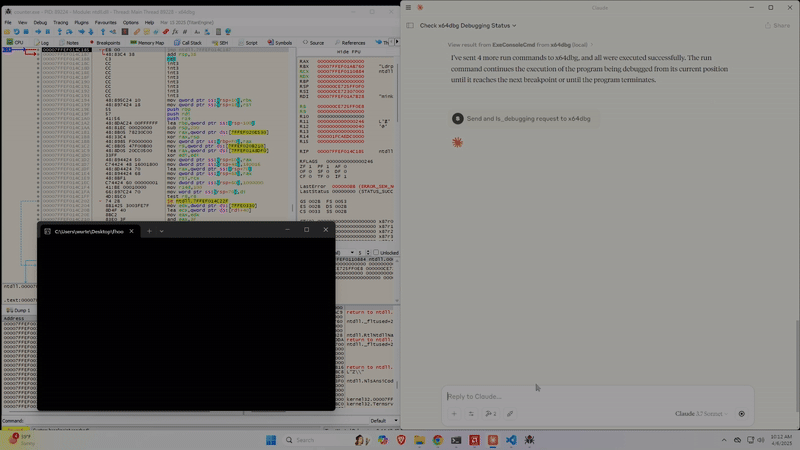Open file via x64dbg toolbar folder icon
This screenshot has height=450, width=800.
(x=7, y=32)
